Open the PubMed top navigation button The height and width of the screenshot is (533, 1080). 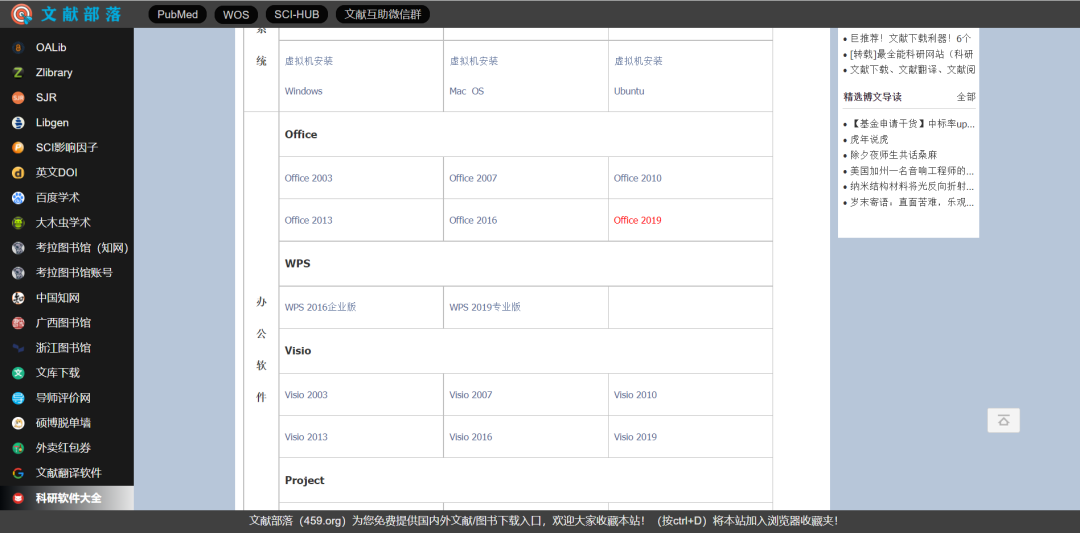[178, 14]
